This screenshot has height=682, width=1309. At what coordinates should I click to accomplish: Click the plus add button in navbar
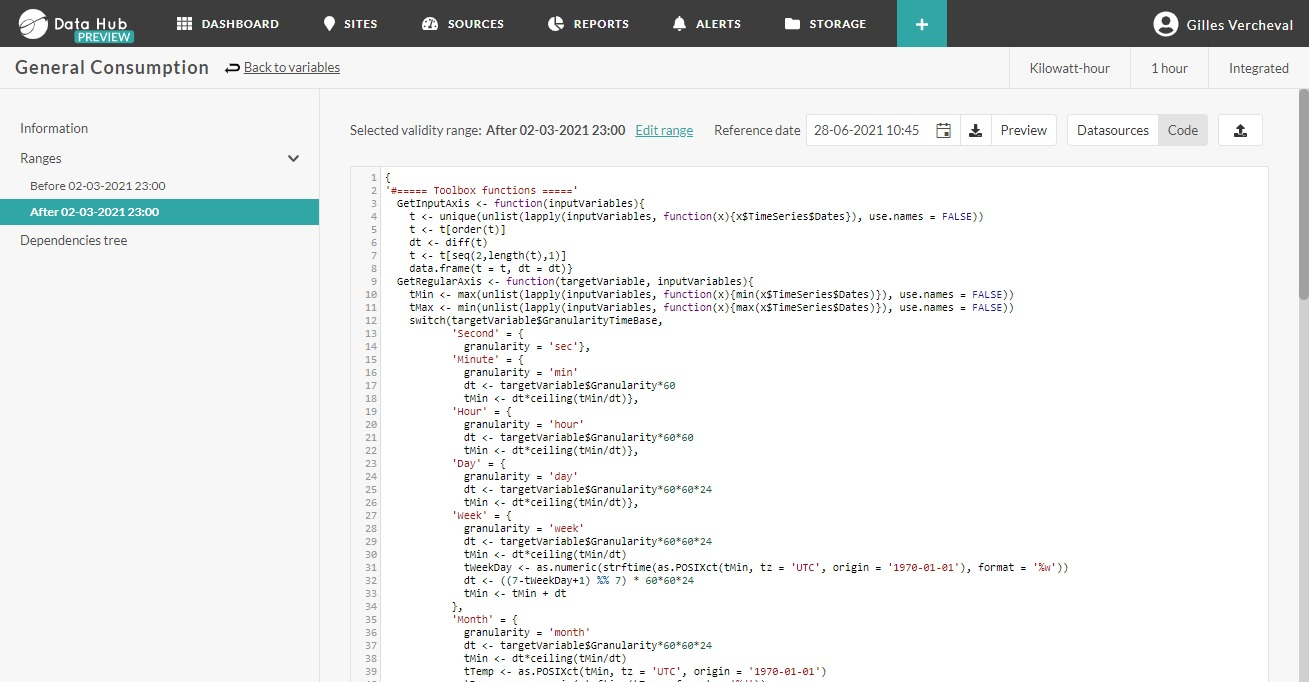[921, 23]
